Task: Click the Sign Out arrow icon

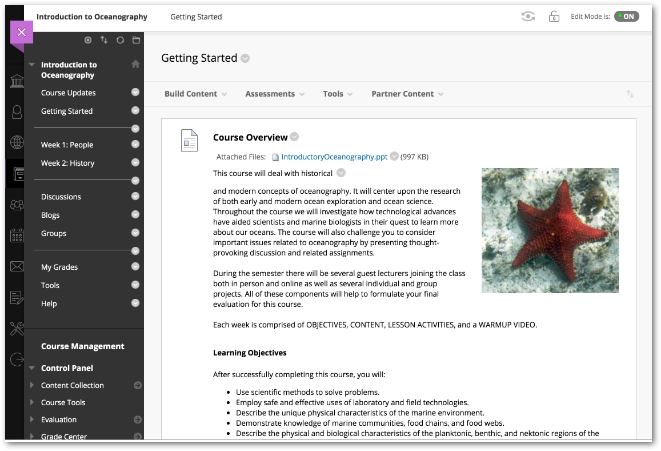Action: coord(17,360)
